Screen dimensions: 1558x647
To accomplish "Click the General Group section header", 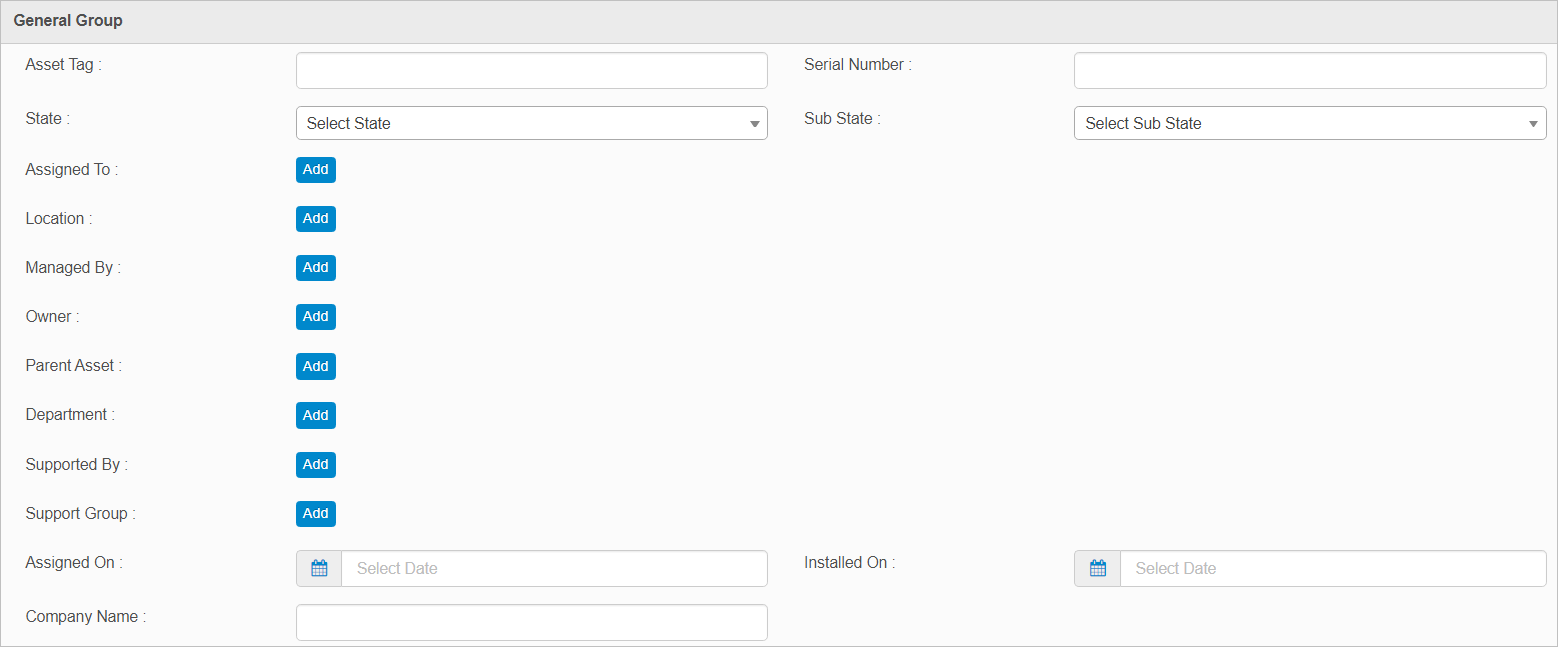I will tap(68, 21).
